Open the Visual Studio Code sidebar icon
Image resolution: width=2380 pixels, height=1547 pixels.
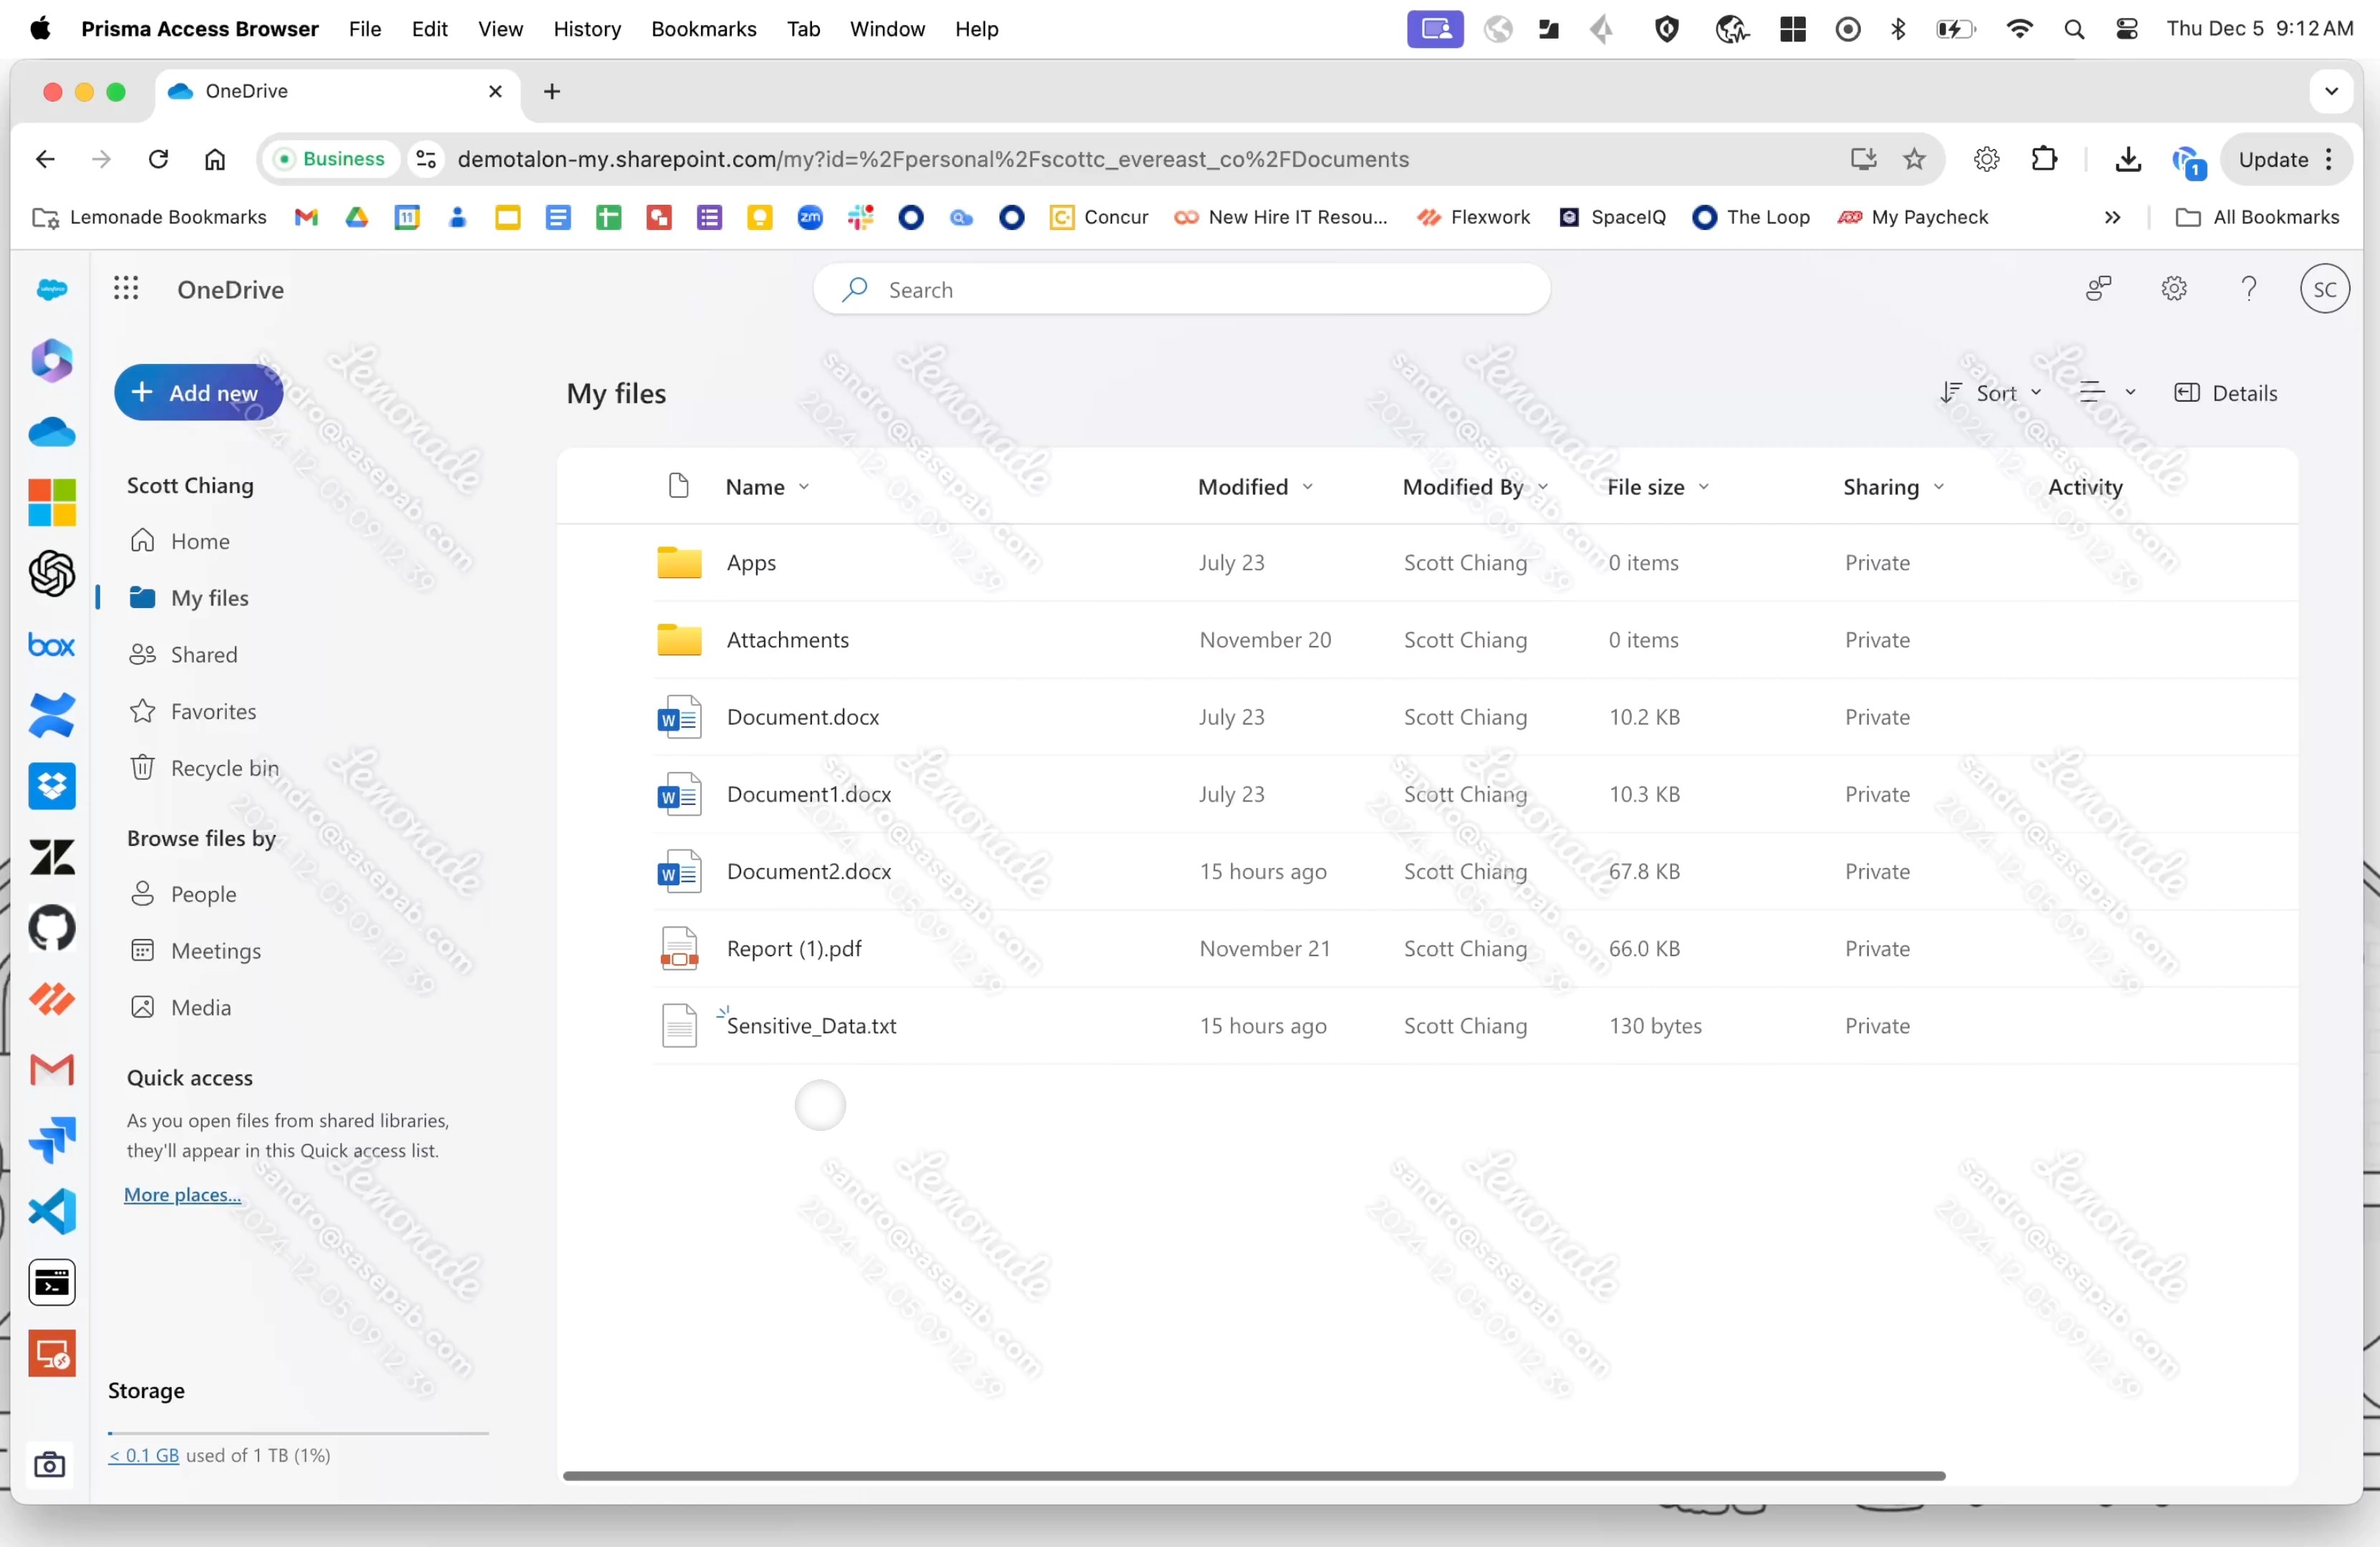click(51, 1212)
